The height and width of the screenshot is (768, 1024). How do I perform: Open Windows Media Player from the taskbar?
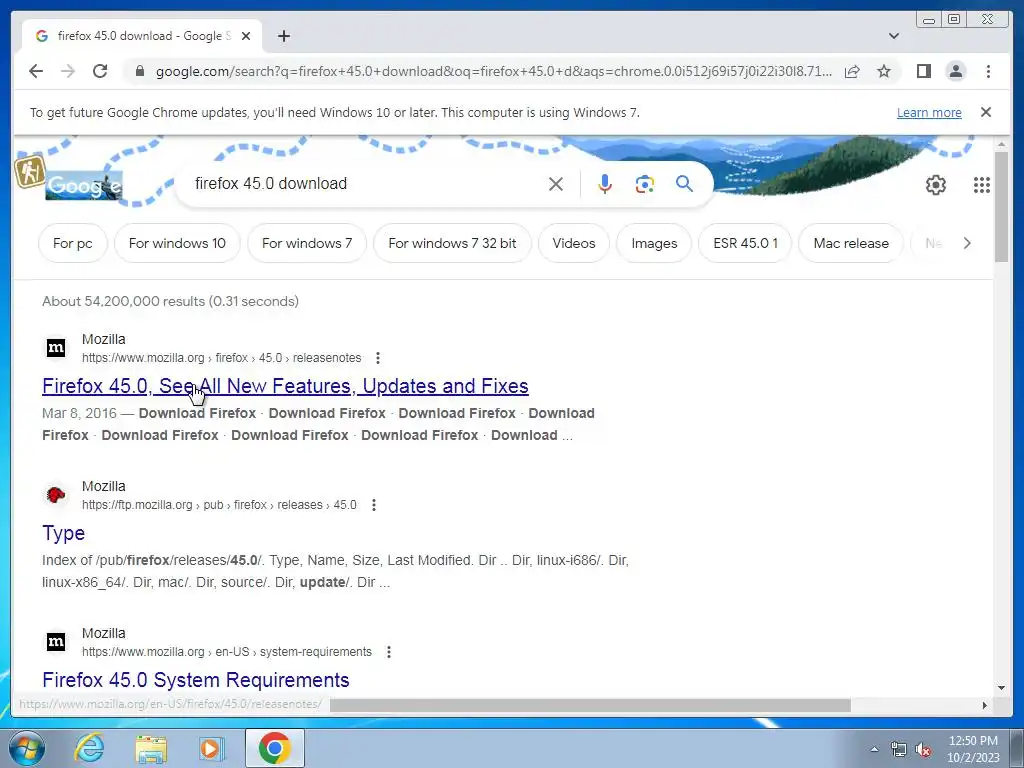click(x=211, y=748)
